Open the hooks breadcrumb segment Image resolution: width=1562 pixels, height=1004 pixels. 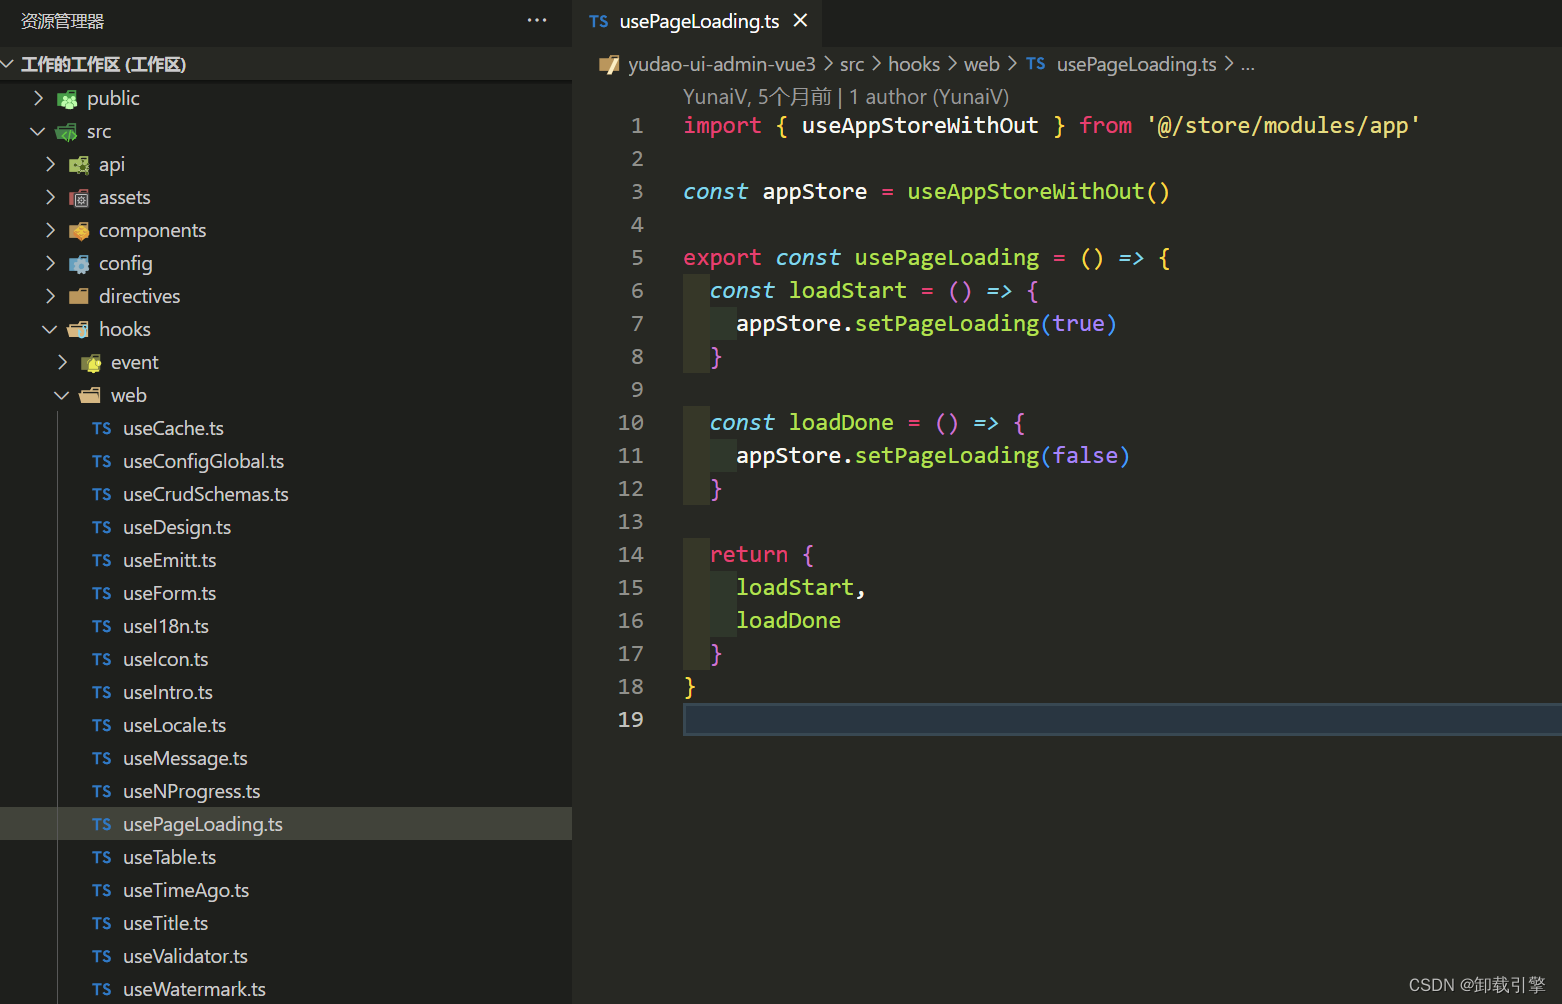click(x=914, y=65)
